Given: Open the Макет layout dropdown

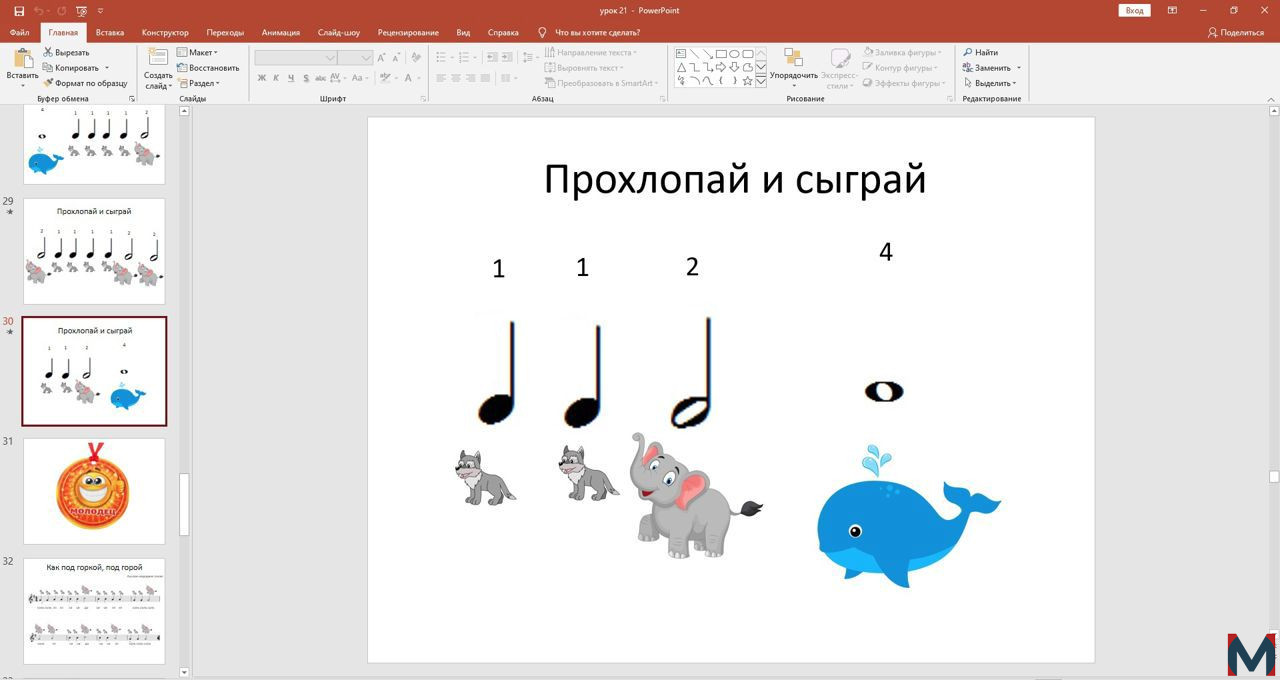Looking at the screenshot, I should [197, 52].
